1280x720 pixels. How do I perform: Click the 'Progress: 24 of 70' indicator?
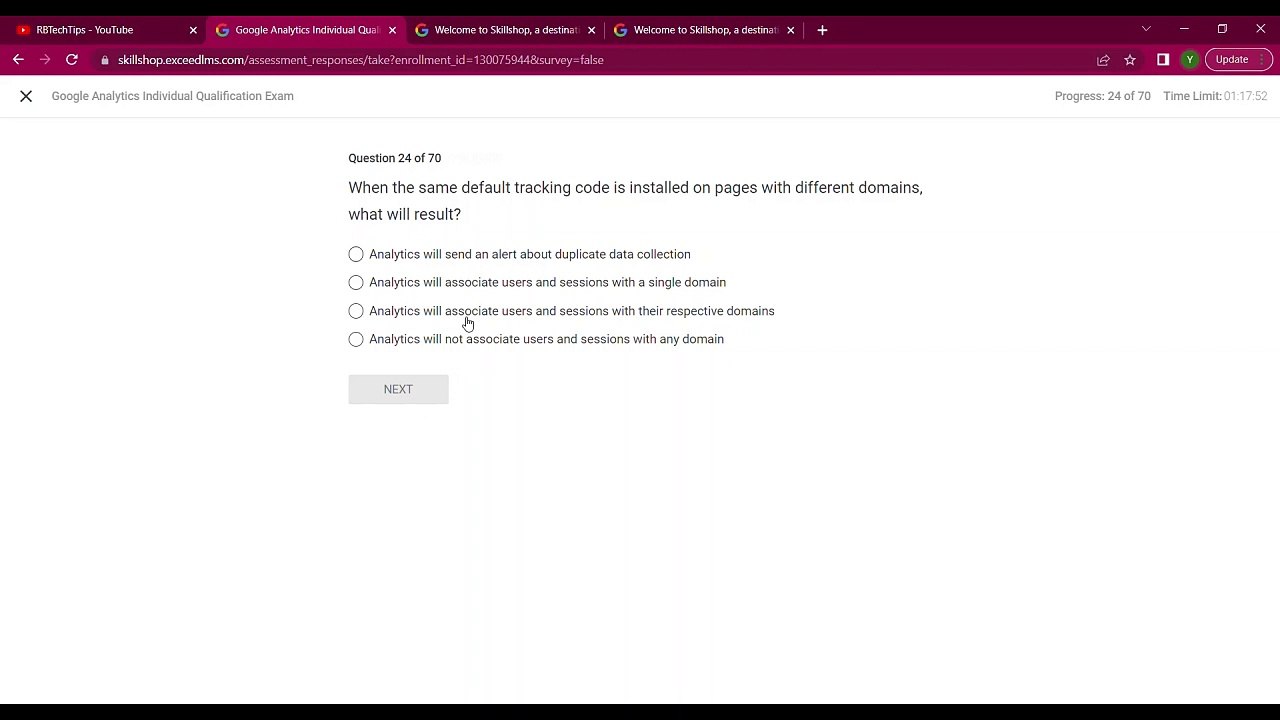(1102, 96)
